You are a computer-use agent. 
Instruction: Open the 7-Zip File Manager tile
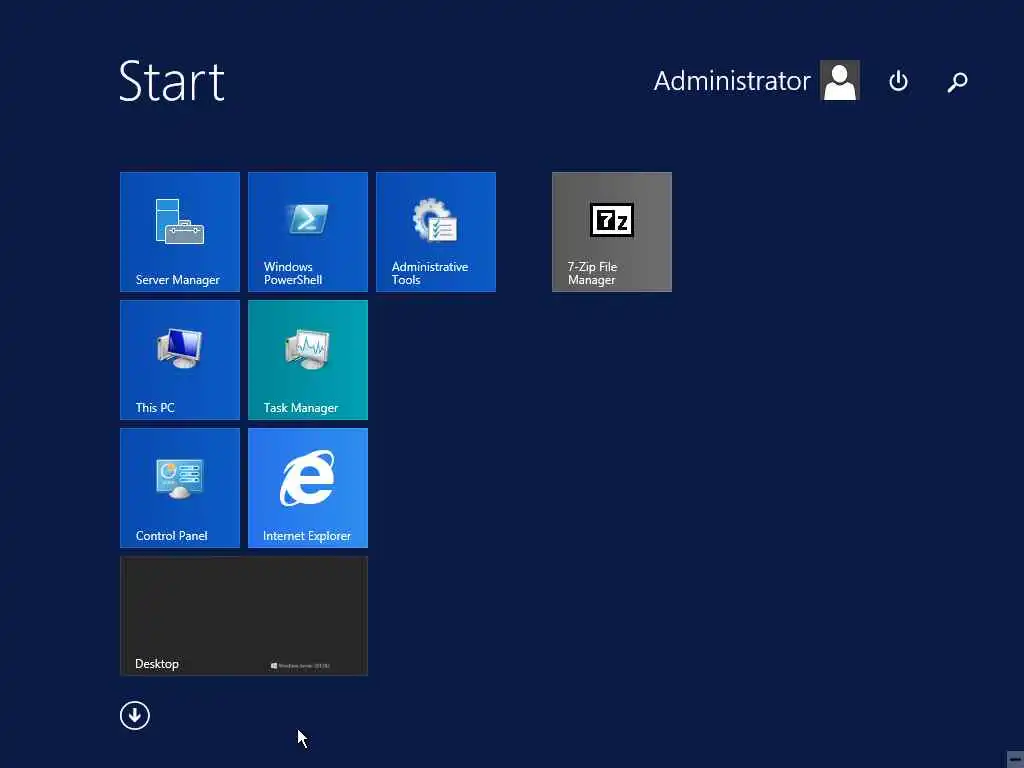611,232
